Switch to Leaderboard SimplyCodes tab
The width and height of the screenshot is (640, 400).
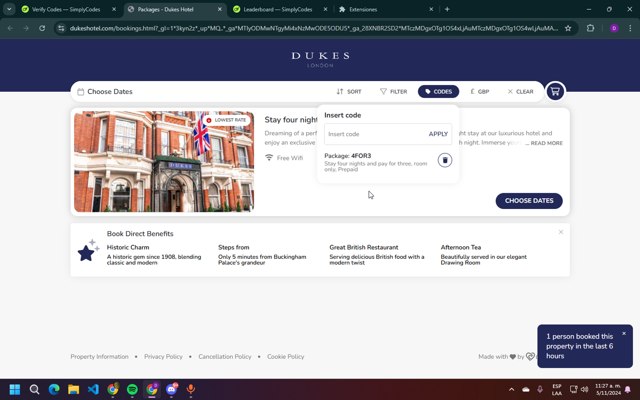(x=278, y=9)
